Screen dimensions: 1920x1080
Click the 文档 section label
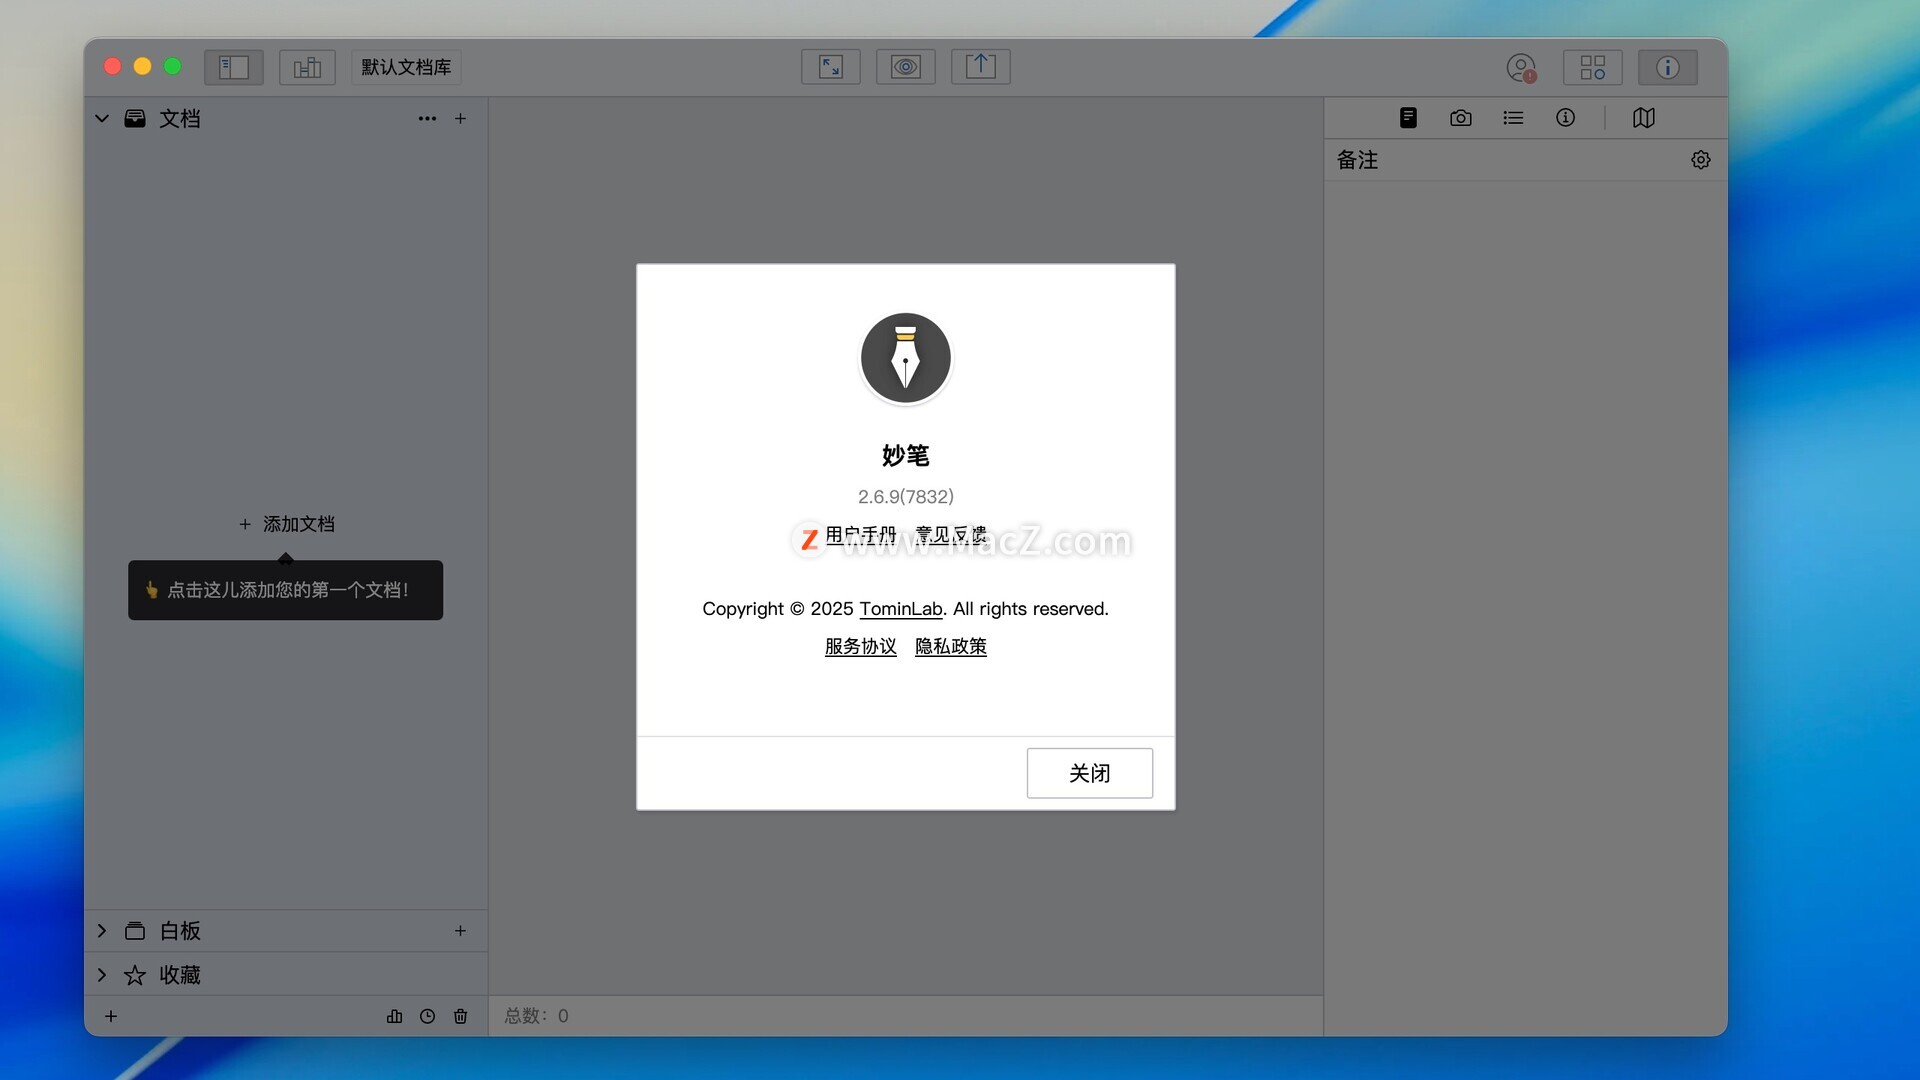point(180,119)
